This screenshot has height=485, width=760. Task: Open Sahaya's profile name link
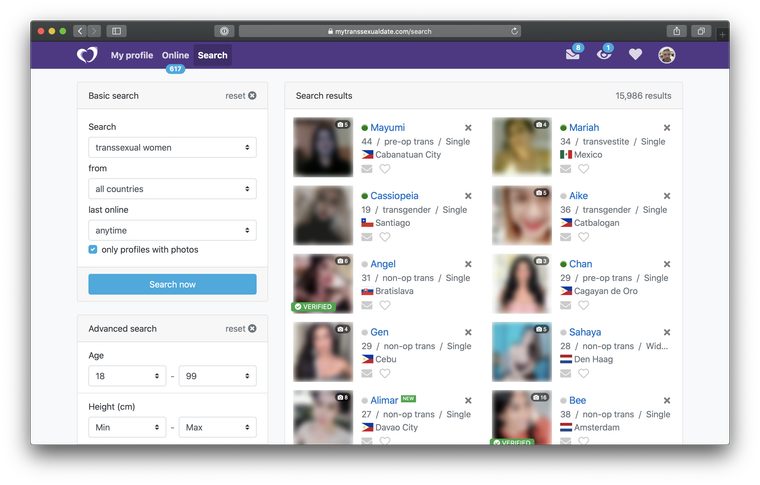[x=585, y=332]
